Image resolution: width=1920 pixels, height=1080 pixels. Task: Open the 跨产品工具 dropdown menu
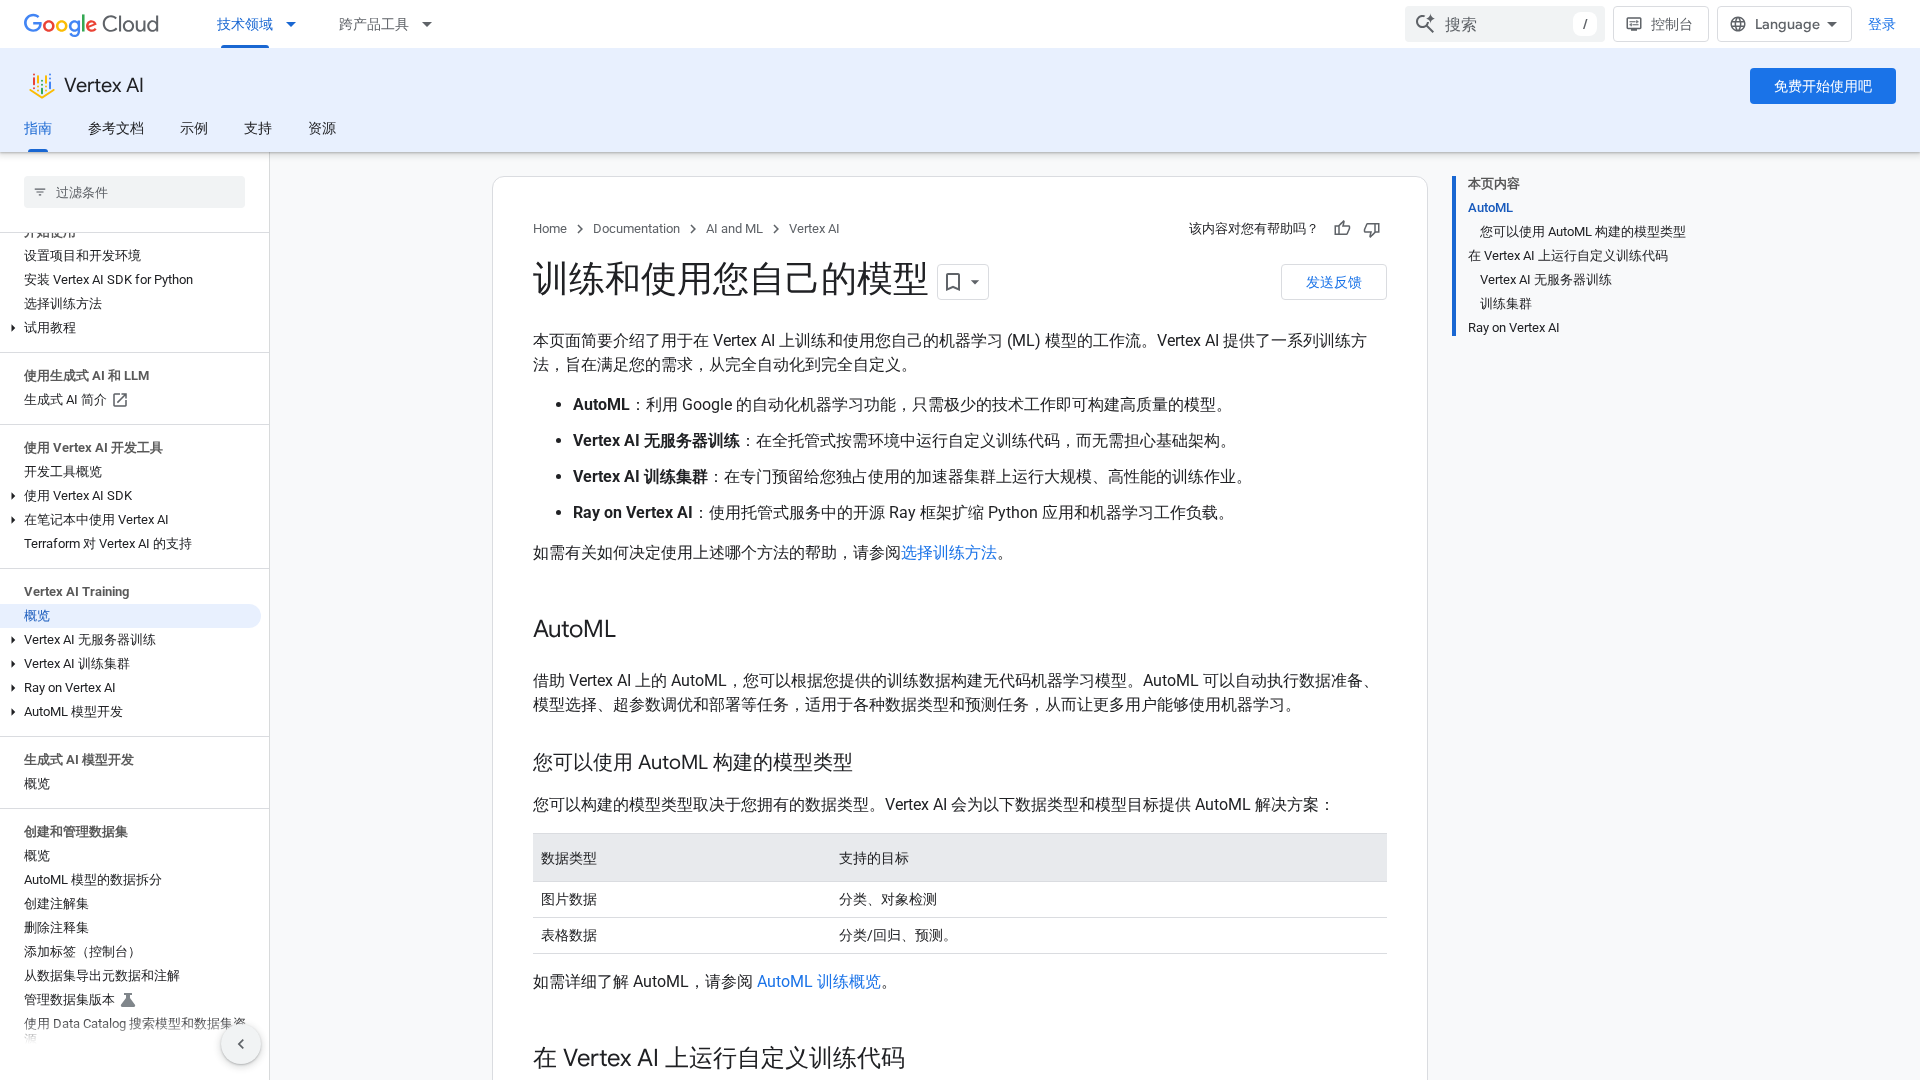[x=385, y=24]
